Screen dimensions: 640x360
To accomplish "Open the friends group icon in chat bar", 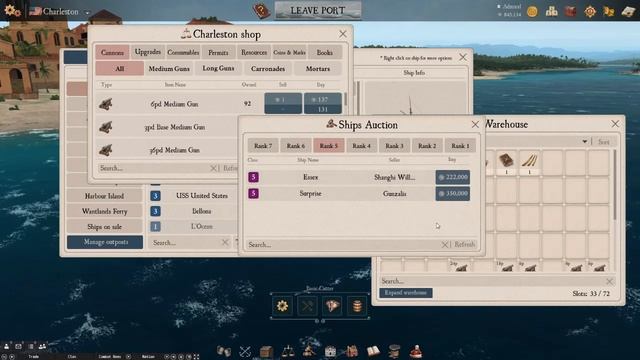I will 42,346.
